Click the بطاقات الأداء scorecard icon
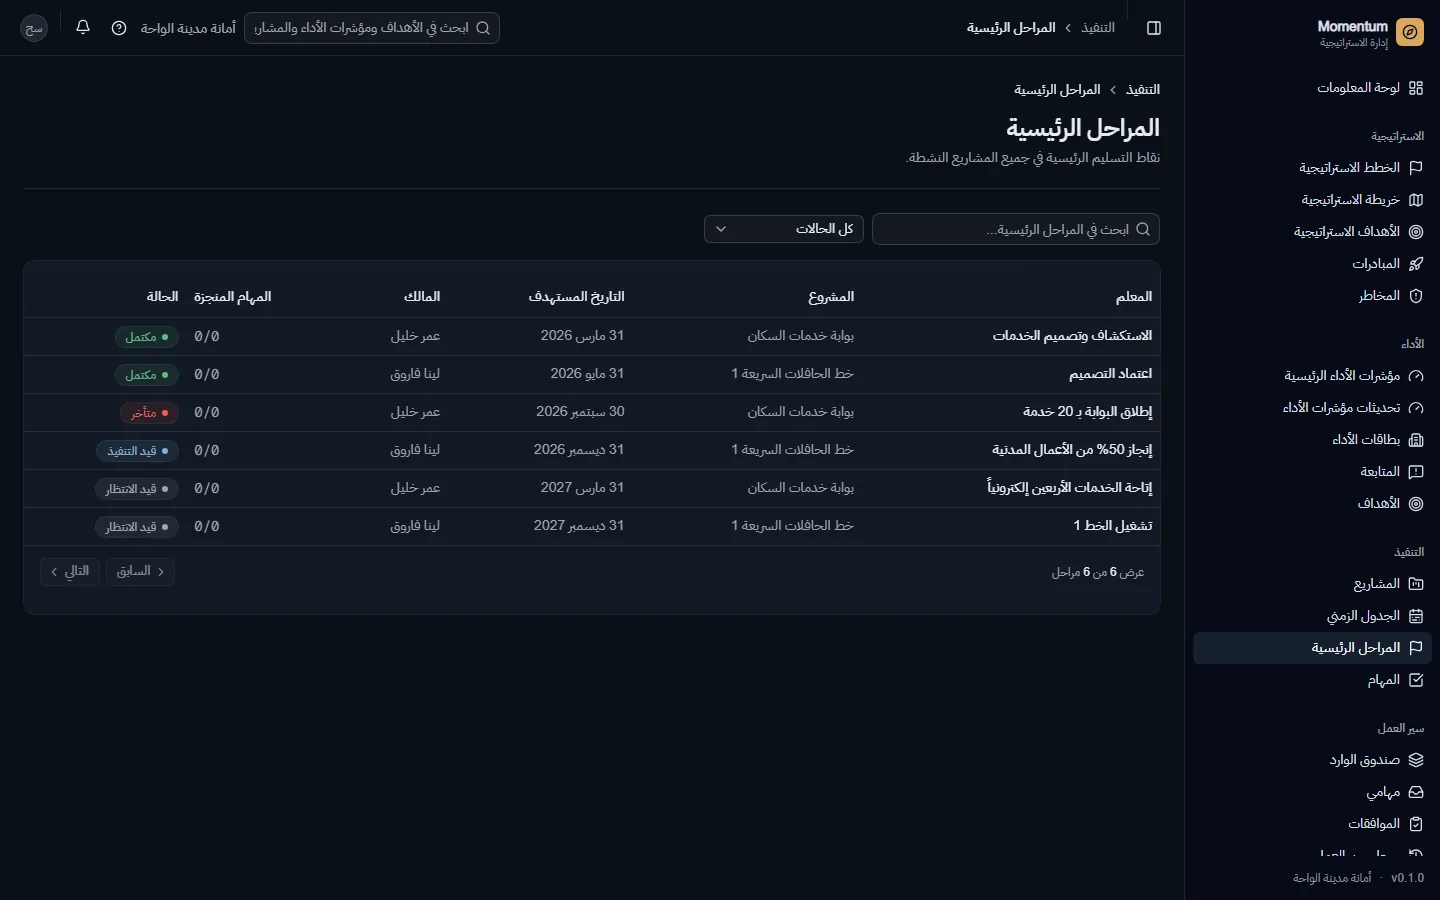 pyautogui.click(x=1416, y=440)
